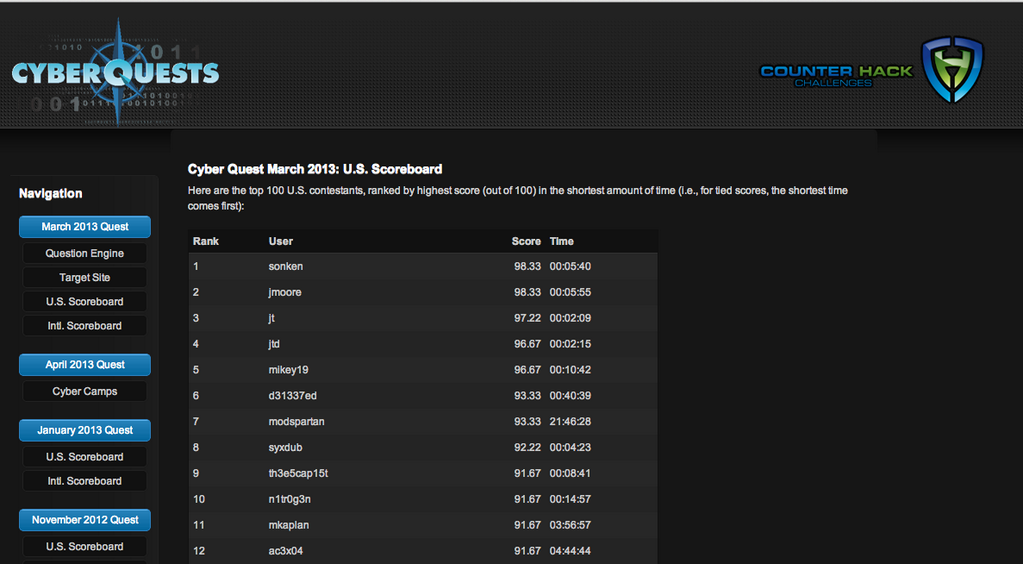Image resolution: width=1023 pixels, height=564 pixels.
Task: Open the January 2013 Quest section
Action: click(85, 430)
